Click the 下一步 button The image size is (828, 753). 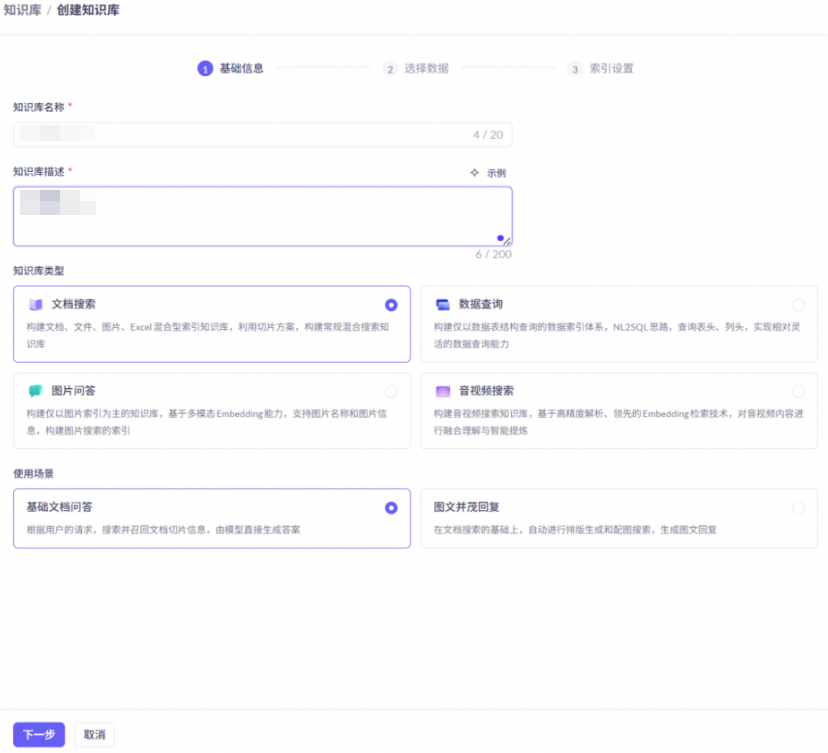pyautogui.click(x=39, y=735)
